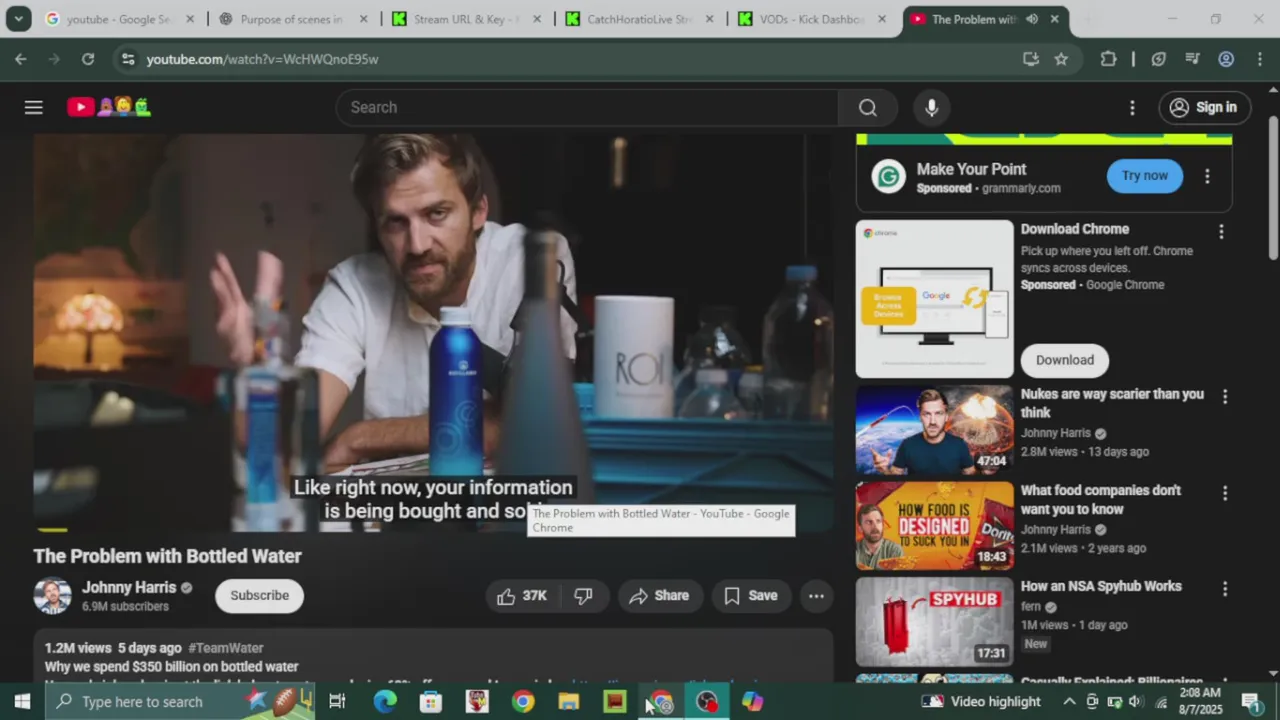The image size is (1280, 720).
Task: Dislike the video
Action: 584,595
